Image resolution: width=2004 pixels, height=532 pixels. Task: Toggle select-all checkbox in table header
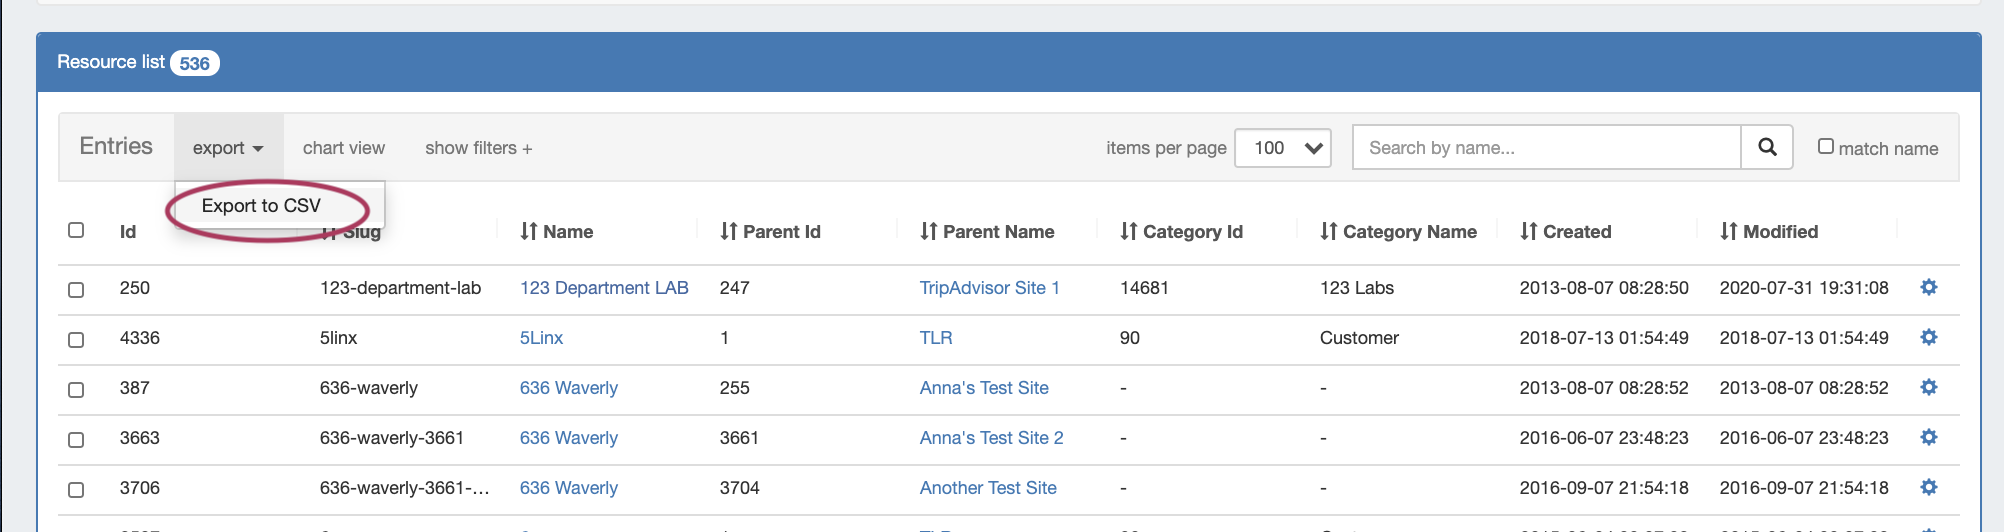point(76,230)
